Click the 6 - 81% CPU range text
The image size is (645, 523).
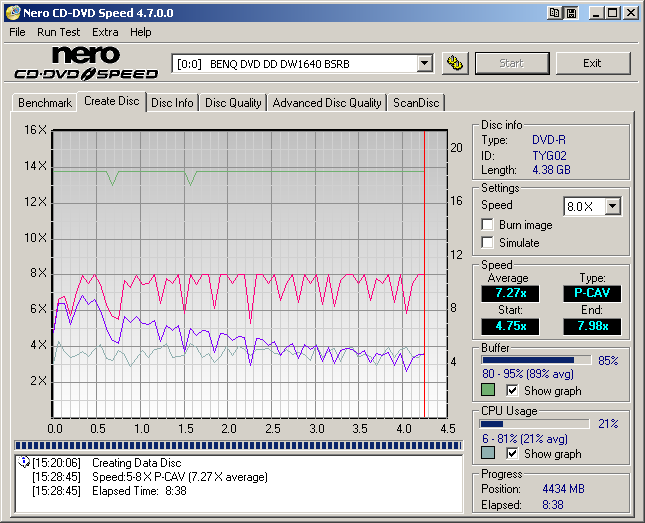(x=525, y=439)
